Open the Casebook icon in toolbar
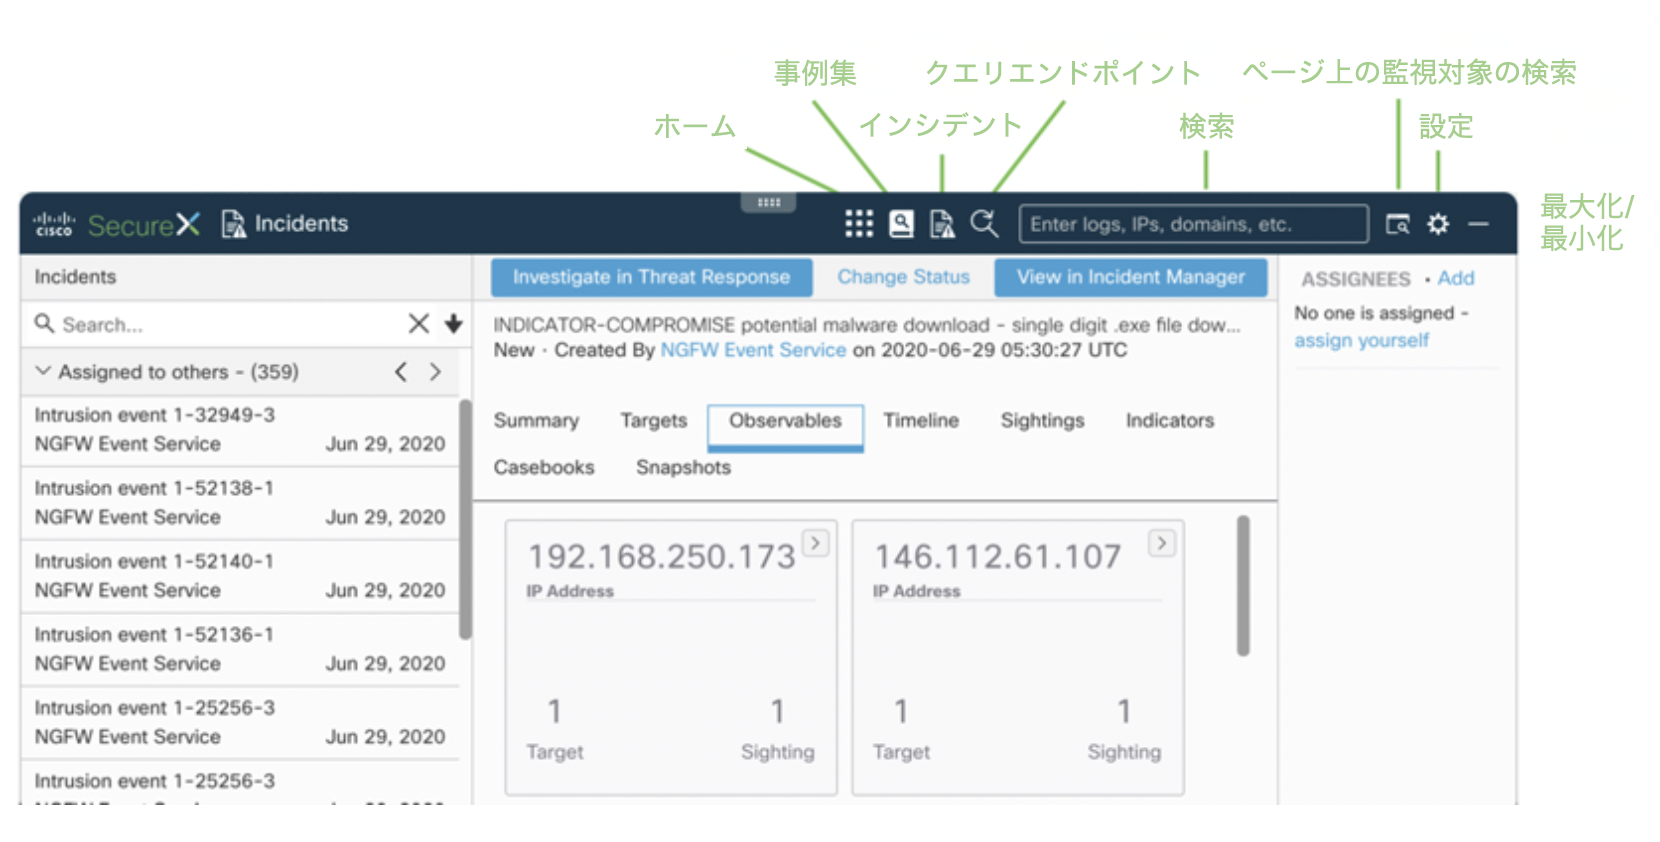This screenshot has height=842, width=1660. (x=901, y=224)
